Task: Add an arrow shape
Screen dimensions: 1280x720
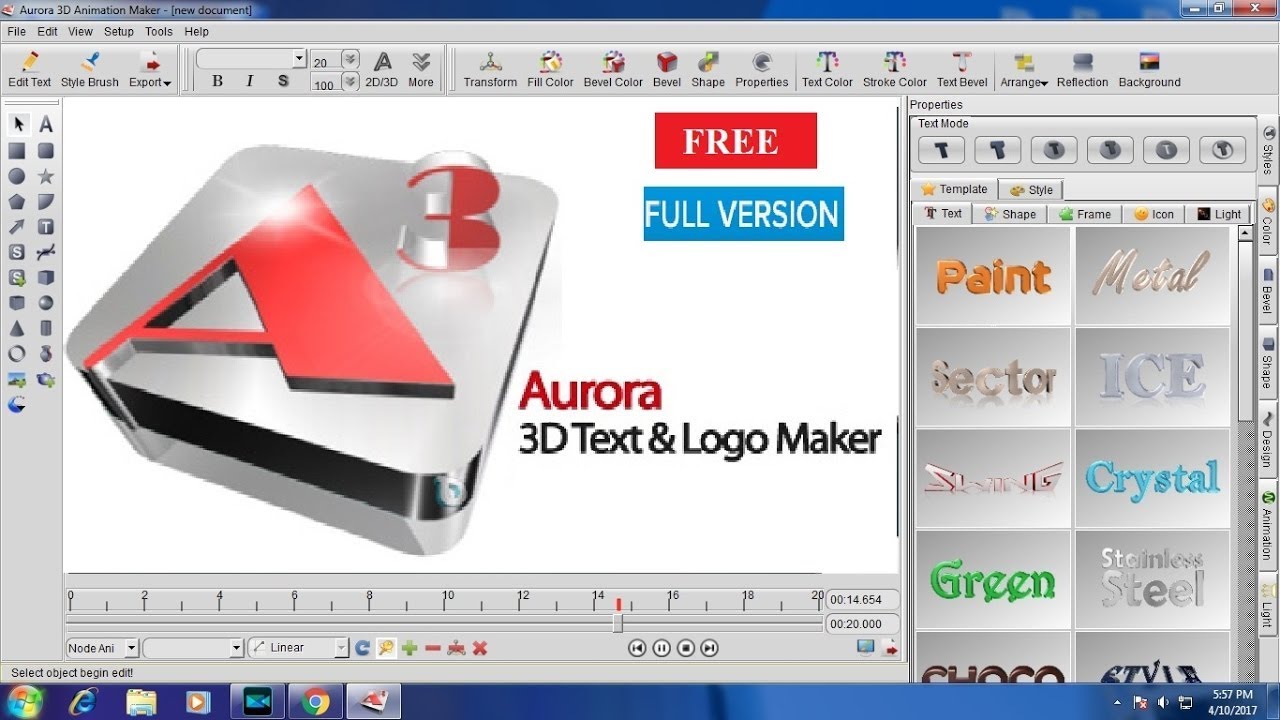Action: (x=18, y=227)
